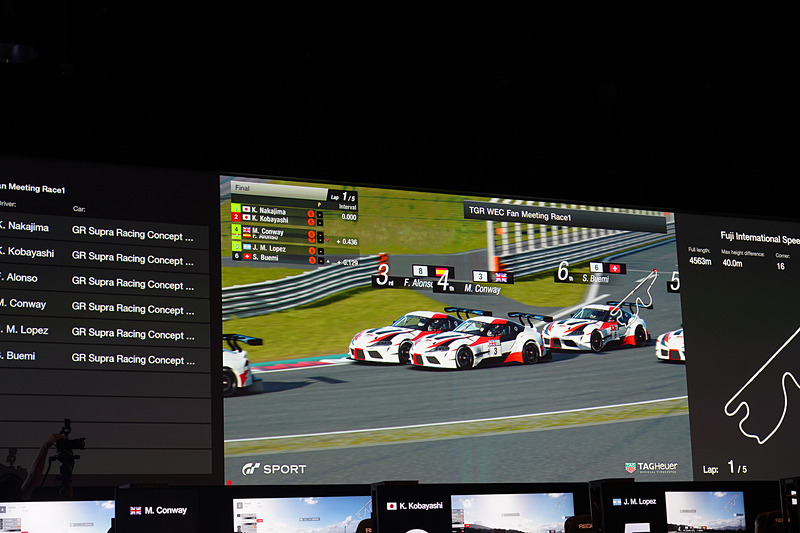Click the monitor screen right of K. Kobayashi label

pos(513,513)
